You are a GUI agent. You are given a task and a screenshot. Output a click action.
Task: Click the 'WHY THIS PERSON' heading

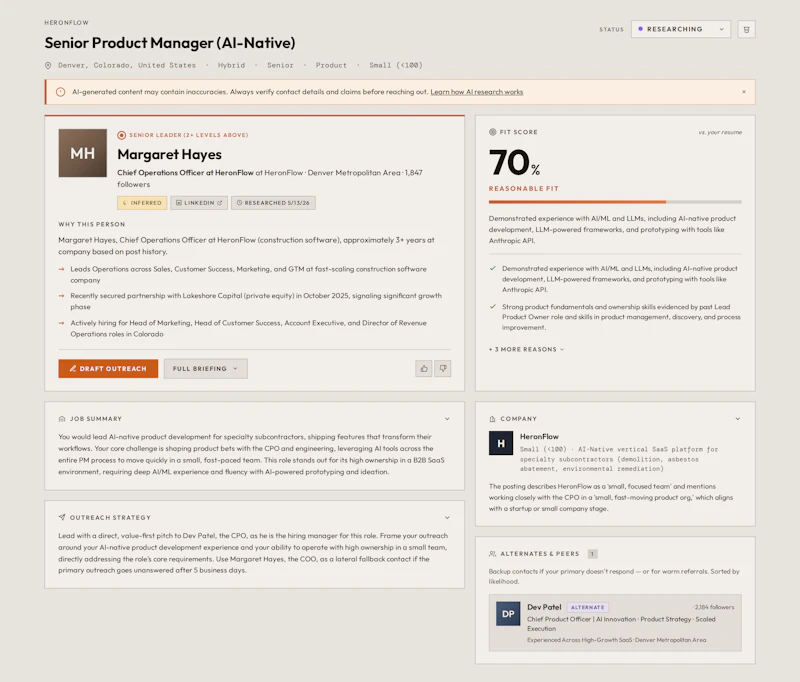tap(91, 224)
